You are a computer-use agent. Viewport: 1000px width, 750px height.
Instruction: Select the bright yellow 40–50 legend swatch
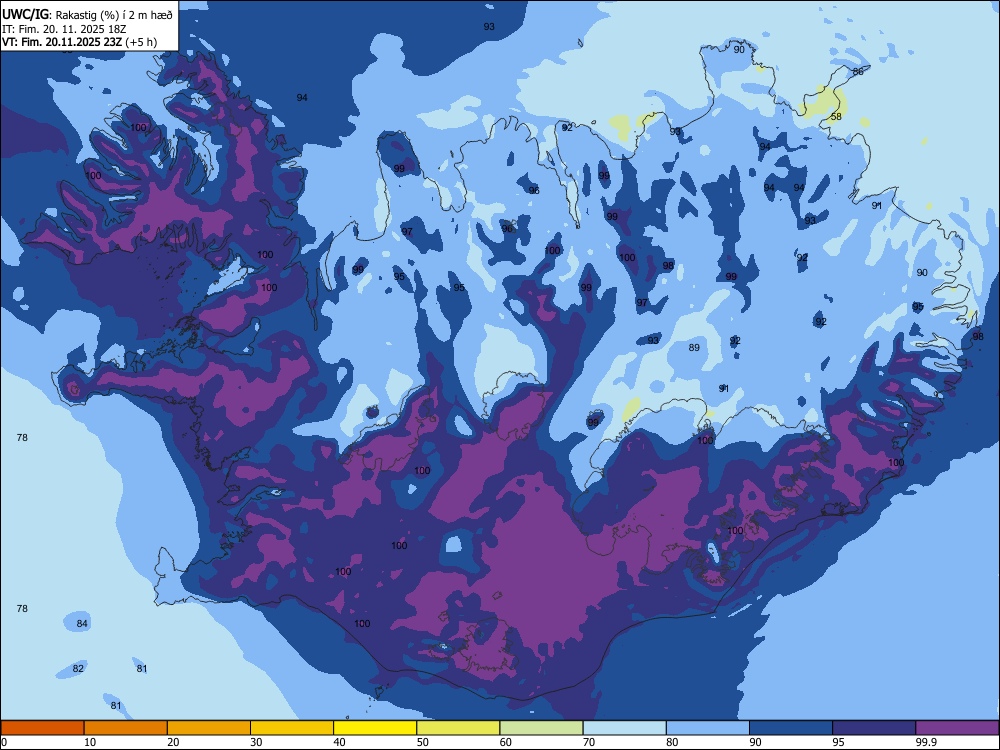coord(375,728)
